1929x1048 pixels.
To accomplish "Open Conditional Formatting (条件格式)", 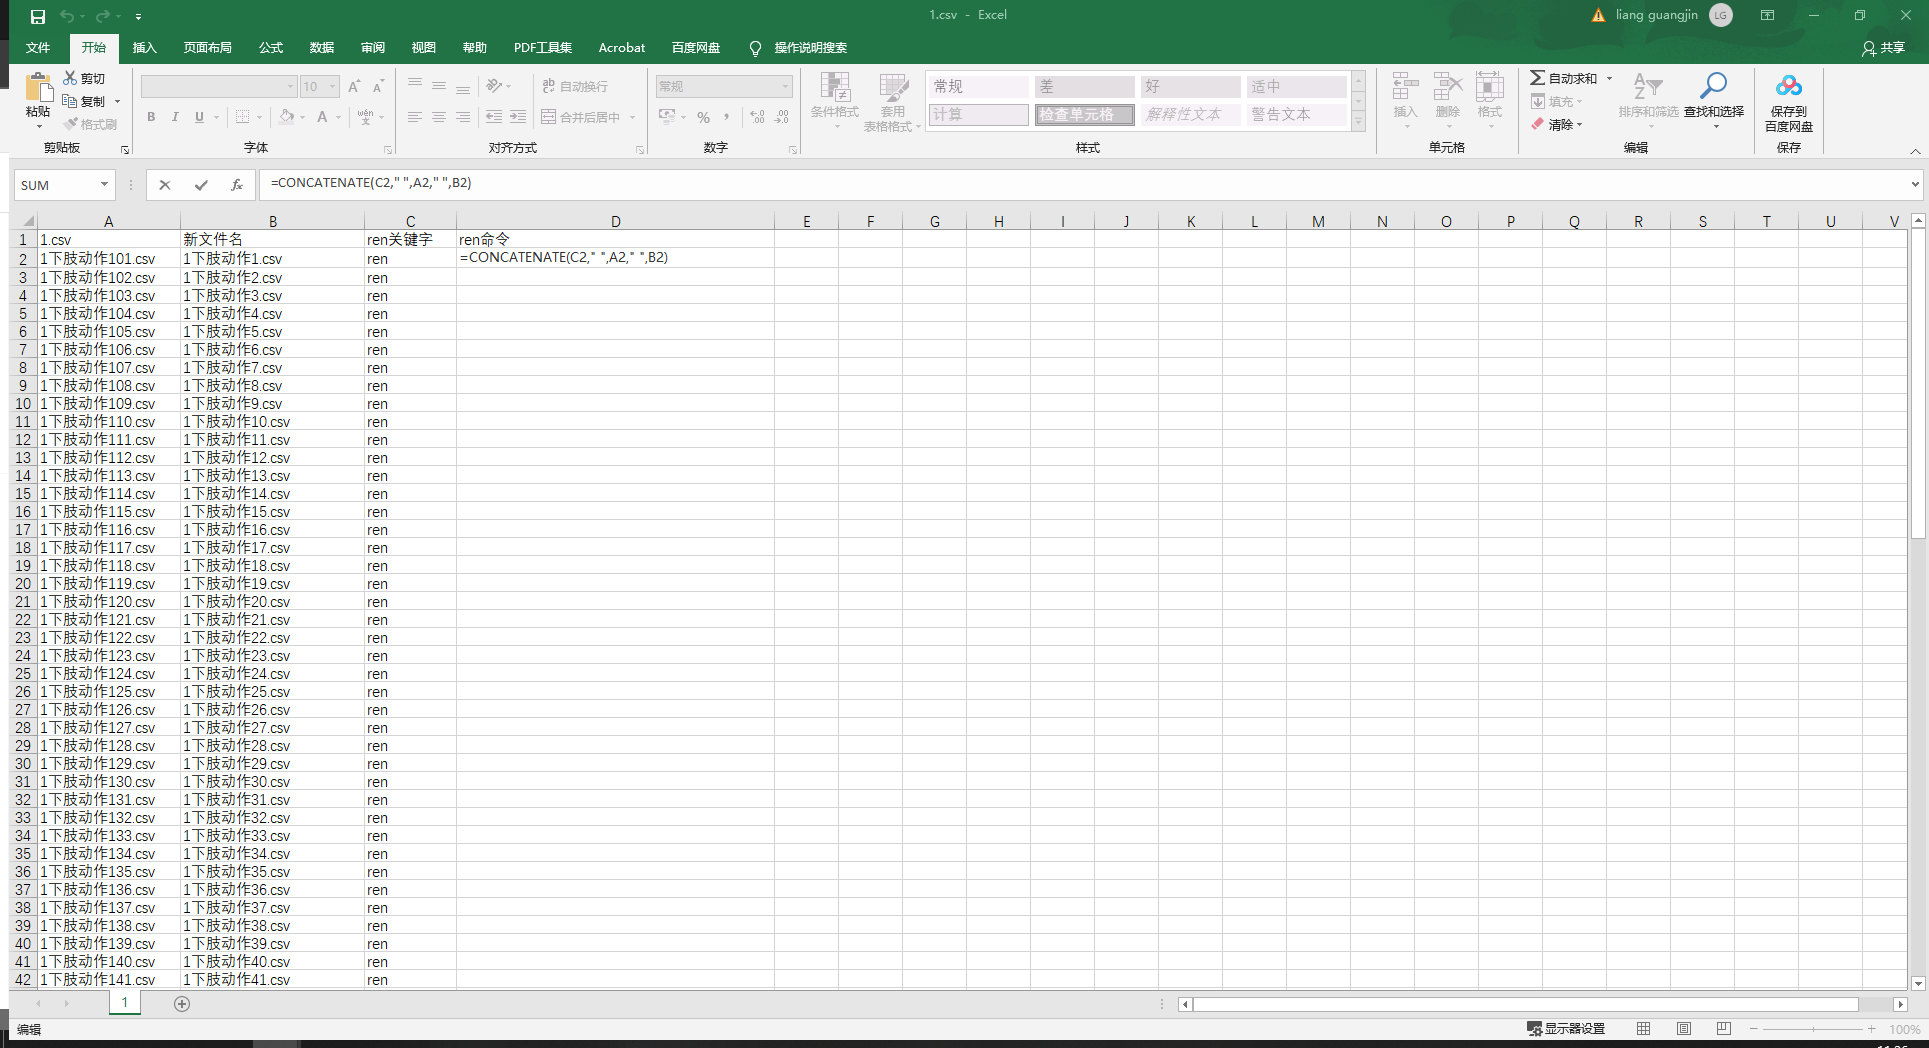I will 835,99.
